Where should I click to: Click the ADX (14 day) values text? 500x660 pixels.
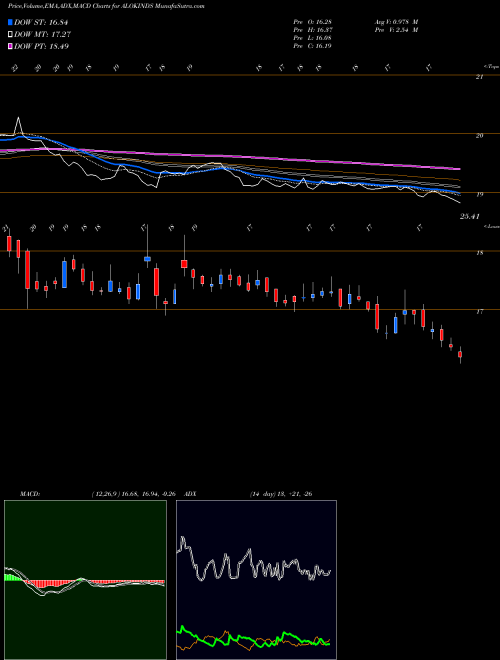281,494
